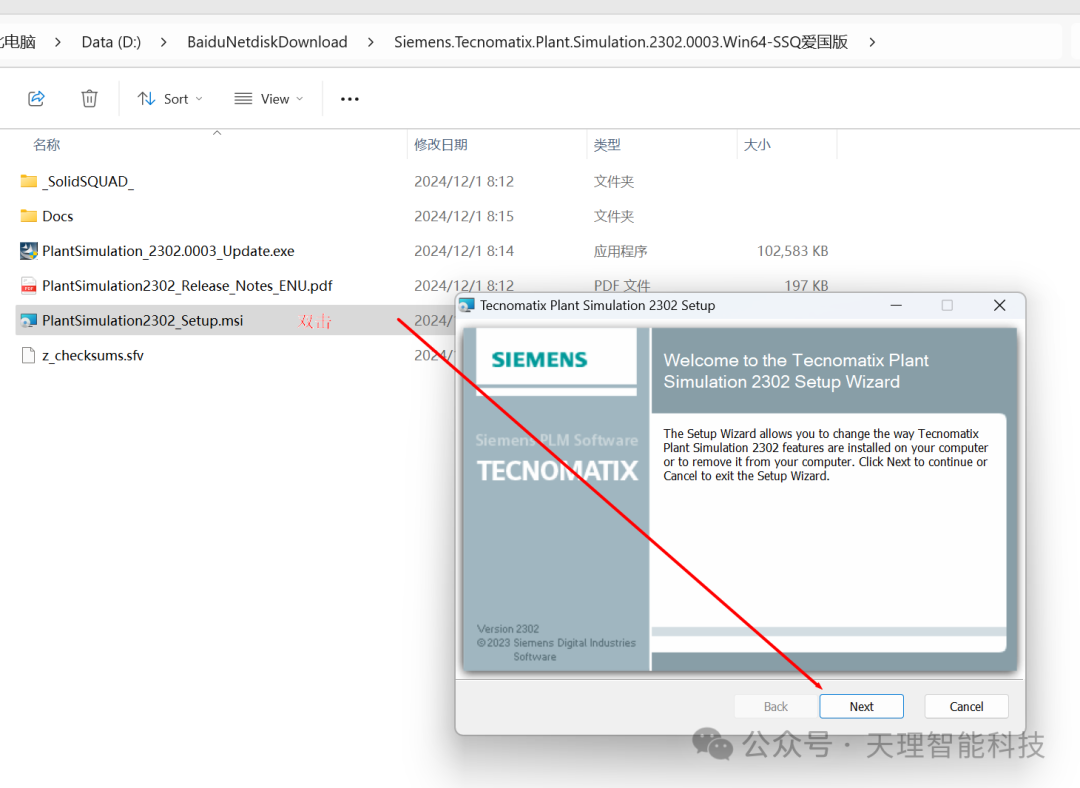
Task: Open the View dropdown
Action: 269,98
